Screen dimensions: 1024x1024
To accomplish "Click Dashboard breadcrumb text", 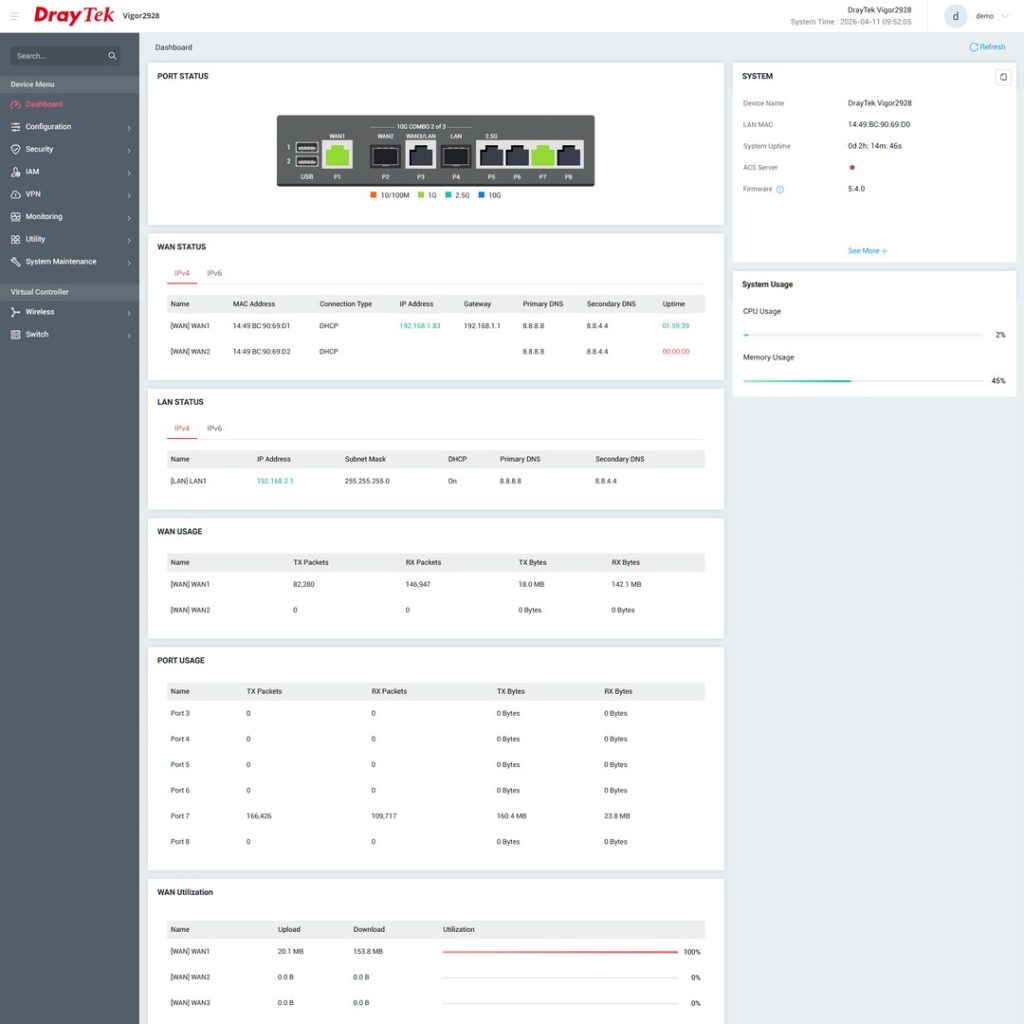I will click(x=174, y=48).
